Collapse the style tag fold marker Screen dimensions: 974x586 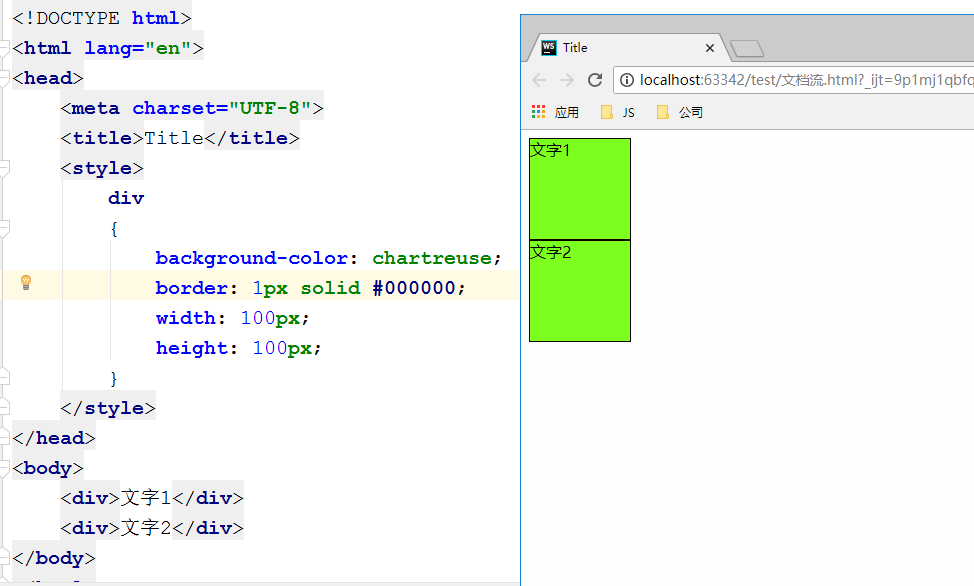4,168
